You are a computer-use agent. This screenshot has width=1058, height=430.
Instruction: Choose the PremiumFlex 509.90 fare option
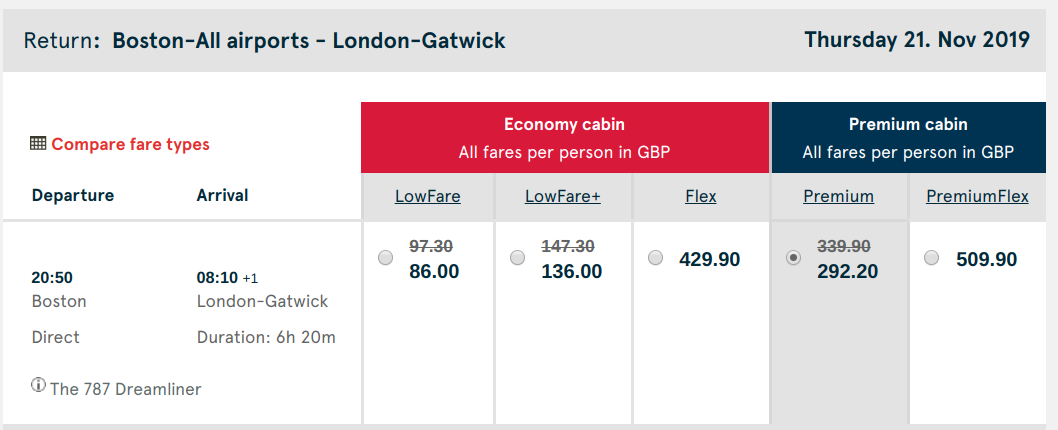pyautogui.click(x=931, y=258)
